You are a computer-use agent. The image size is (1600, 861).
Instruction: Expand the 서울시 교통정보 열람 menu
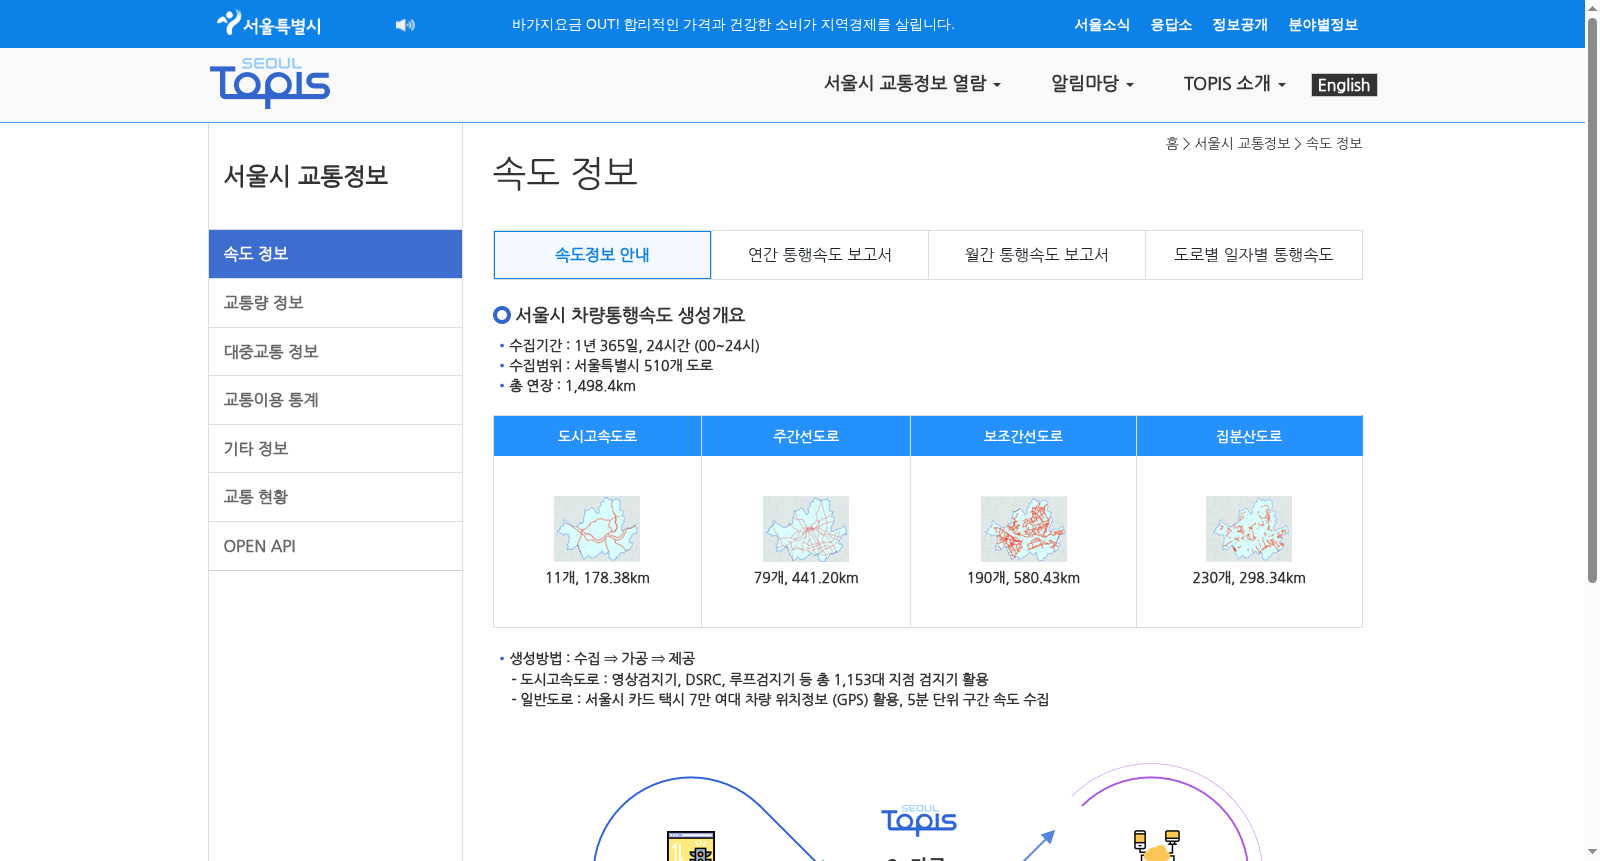[x=912, y=84]
